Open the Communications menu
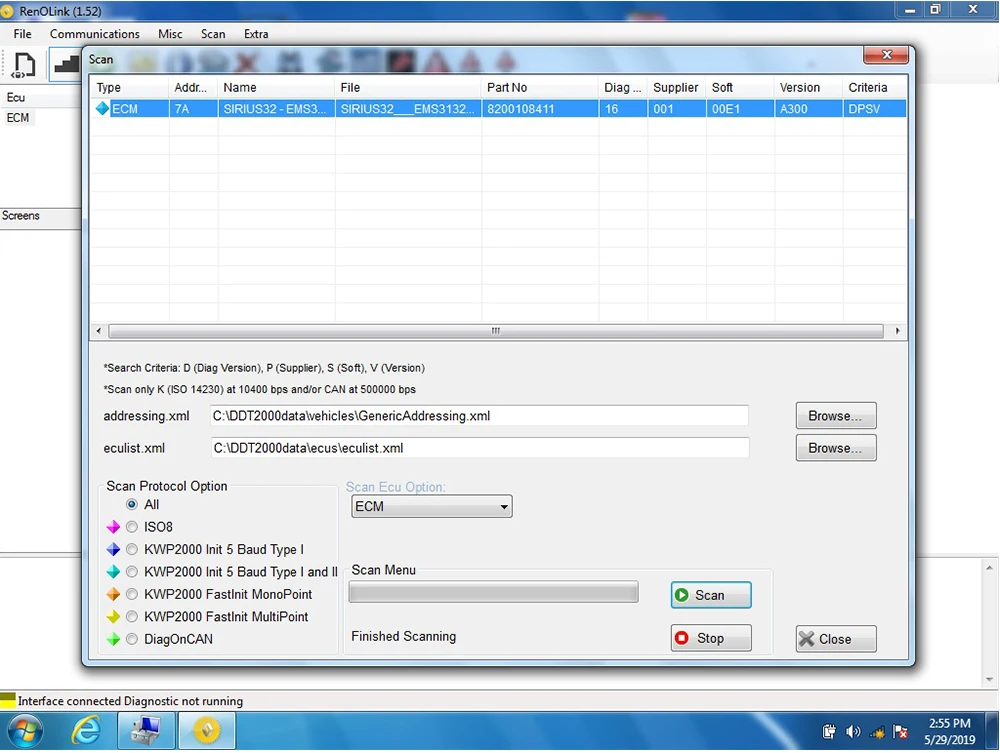Screen dimensions: 1000x753 point(94,34)
